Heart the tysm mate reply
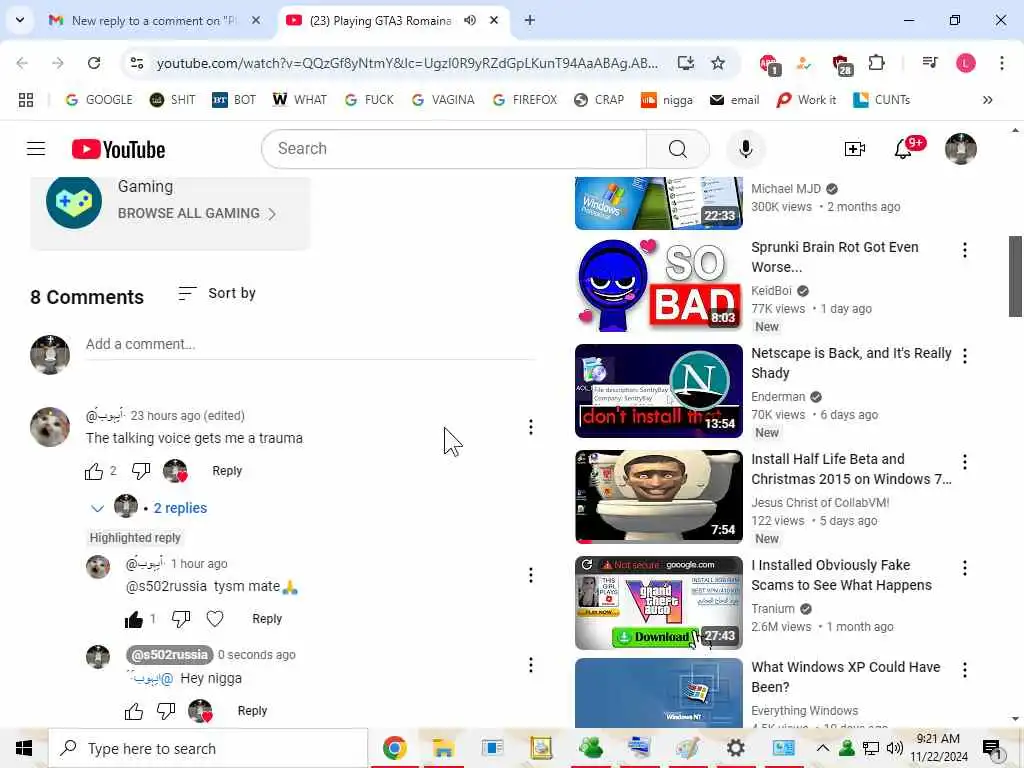Image resolution: width=1024 pixels, height=768 pixels. click(x=215, y=619)
